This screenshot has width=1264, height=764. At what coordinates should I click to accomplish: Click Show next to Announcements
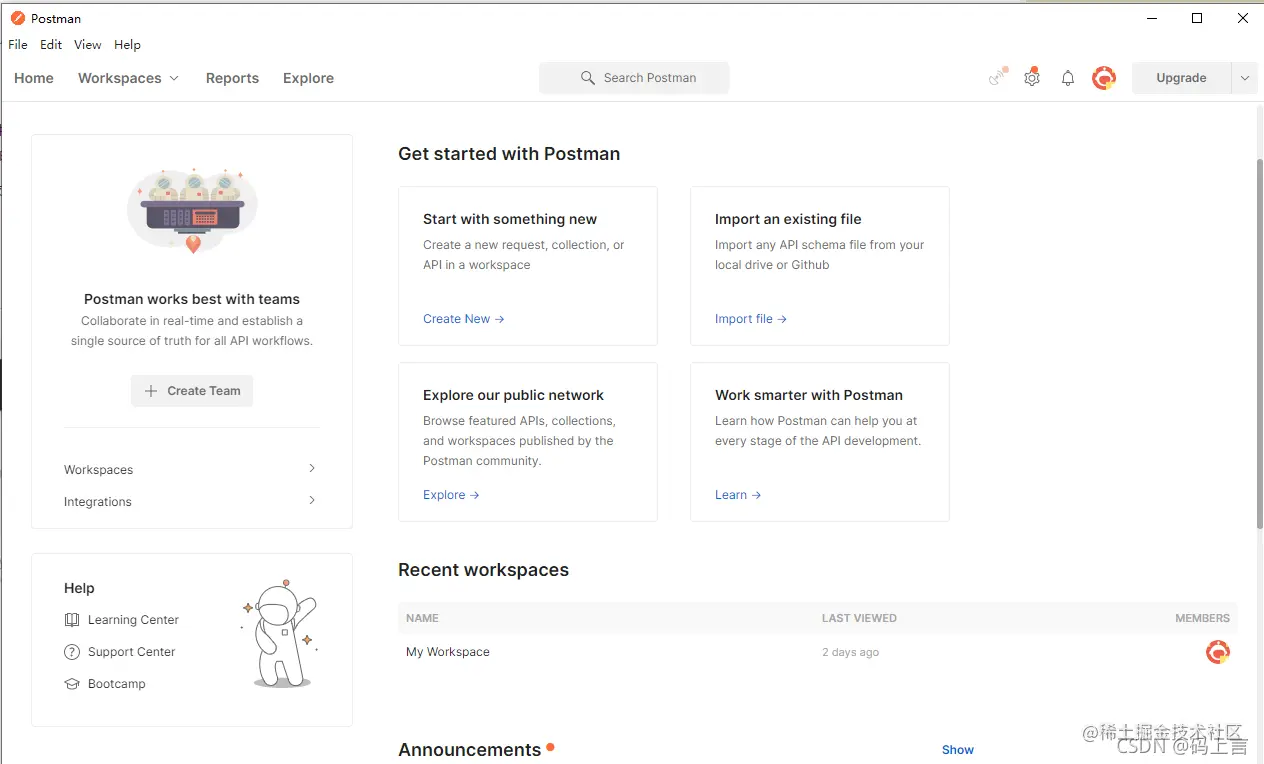958,750
